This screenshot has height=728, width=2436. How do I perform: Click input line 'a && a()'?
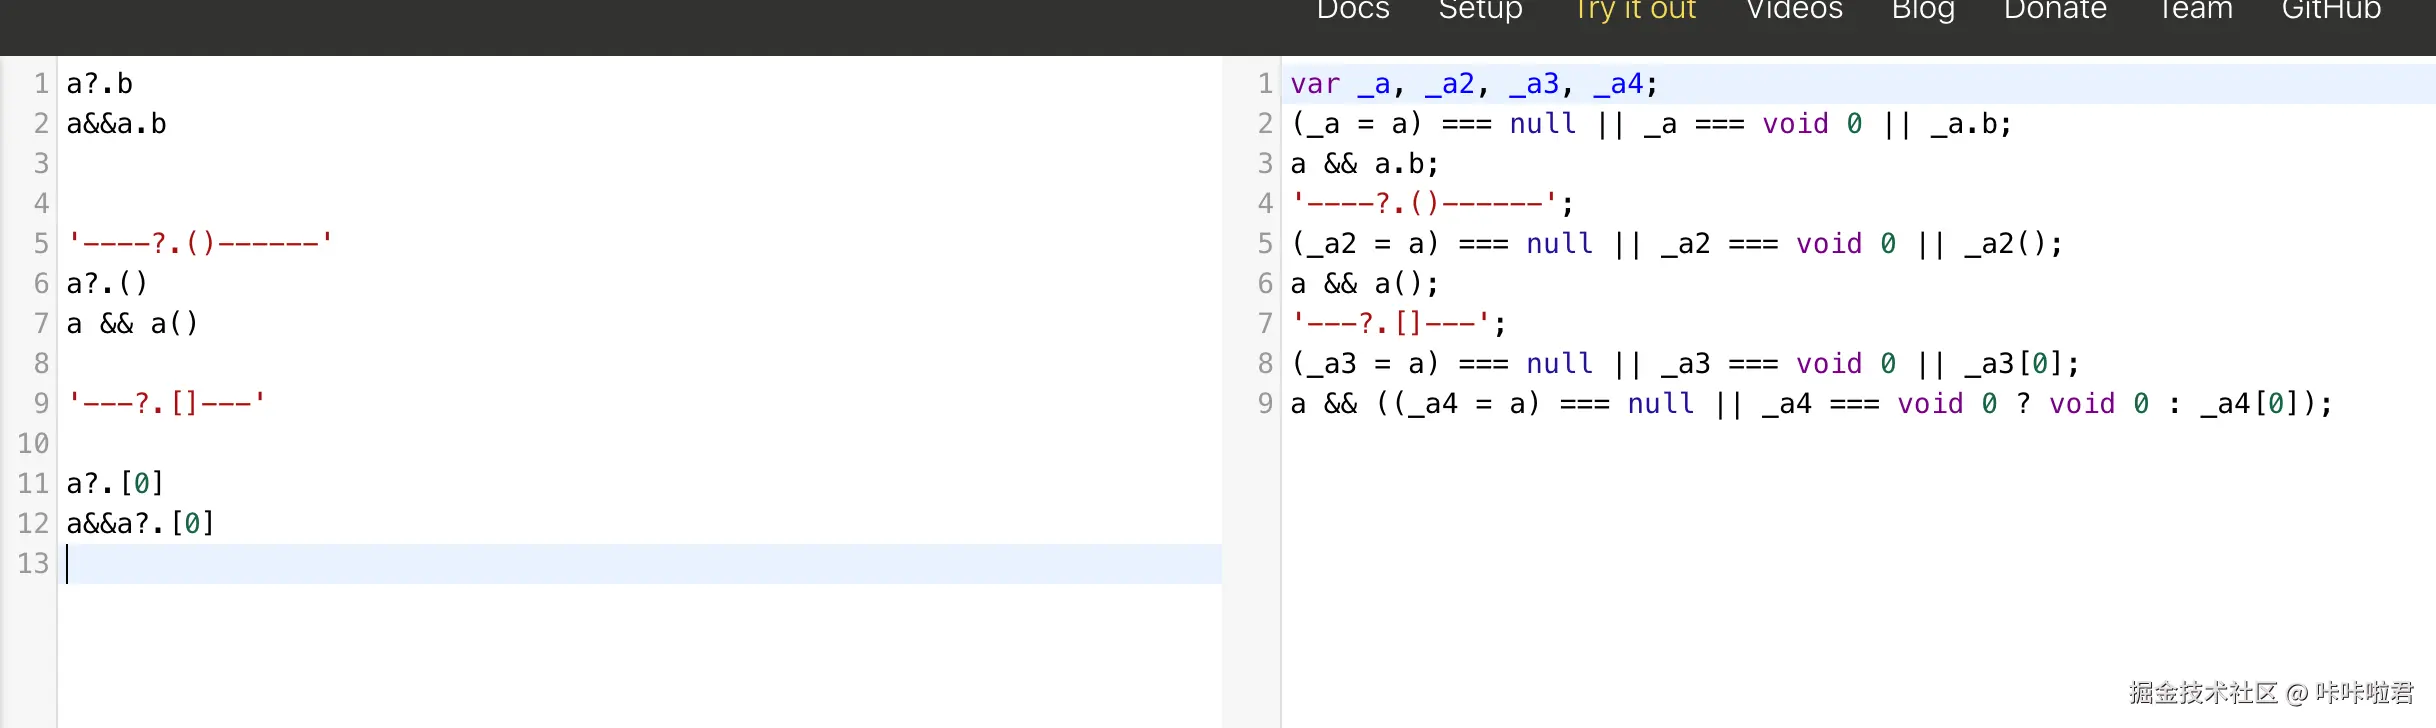coord(133,324)
